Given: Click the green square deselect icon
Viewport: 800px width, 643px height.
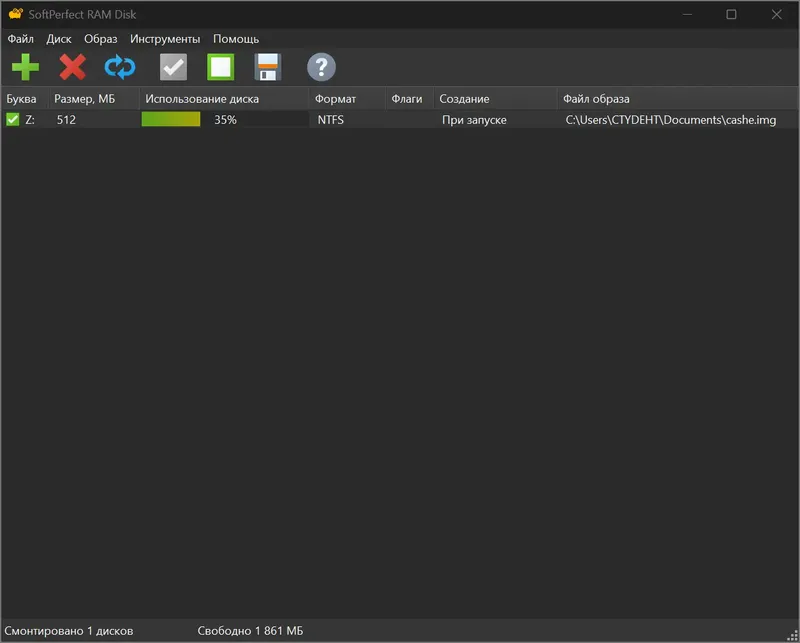Looking at the screenshot, I should [x=220, y=67].
